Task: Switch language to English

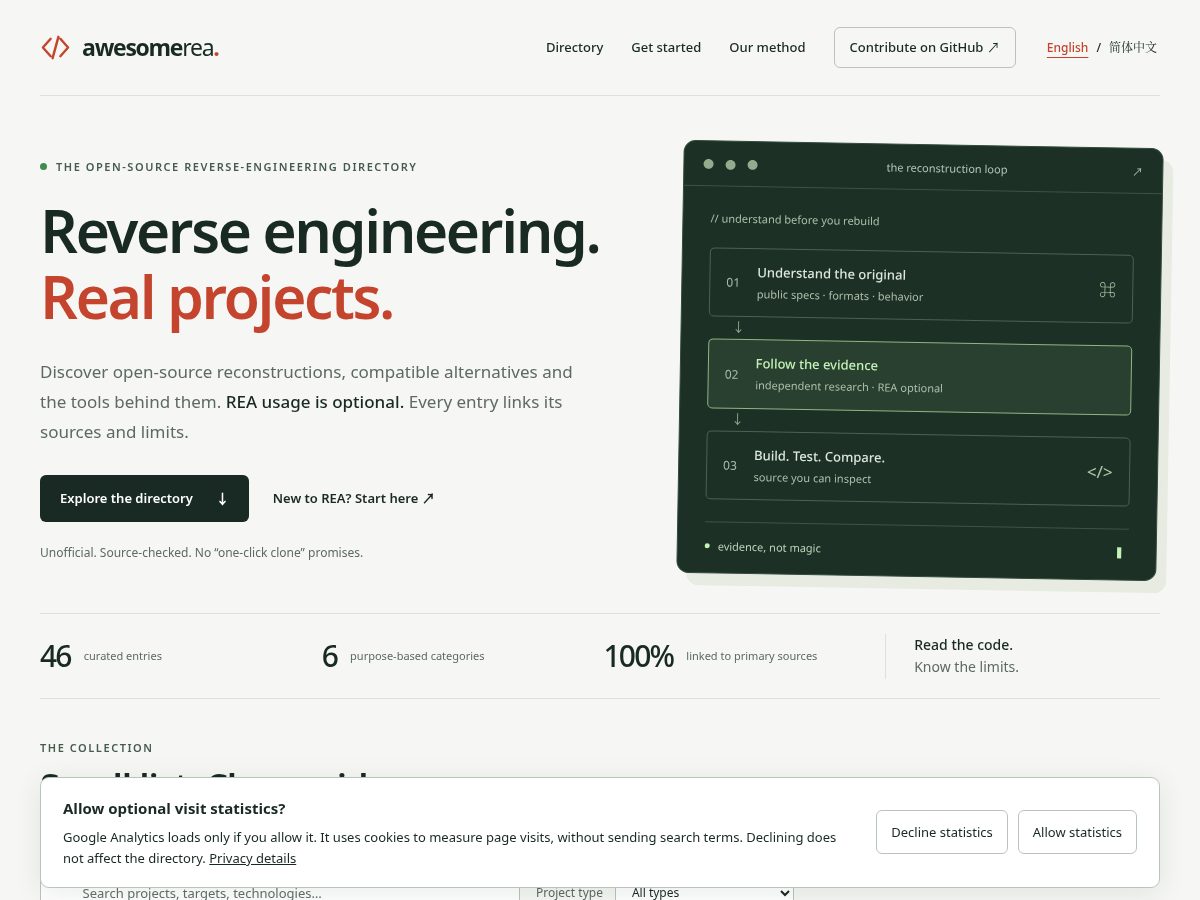Action: pyautogui.click(x=1067, y=47)
